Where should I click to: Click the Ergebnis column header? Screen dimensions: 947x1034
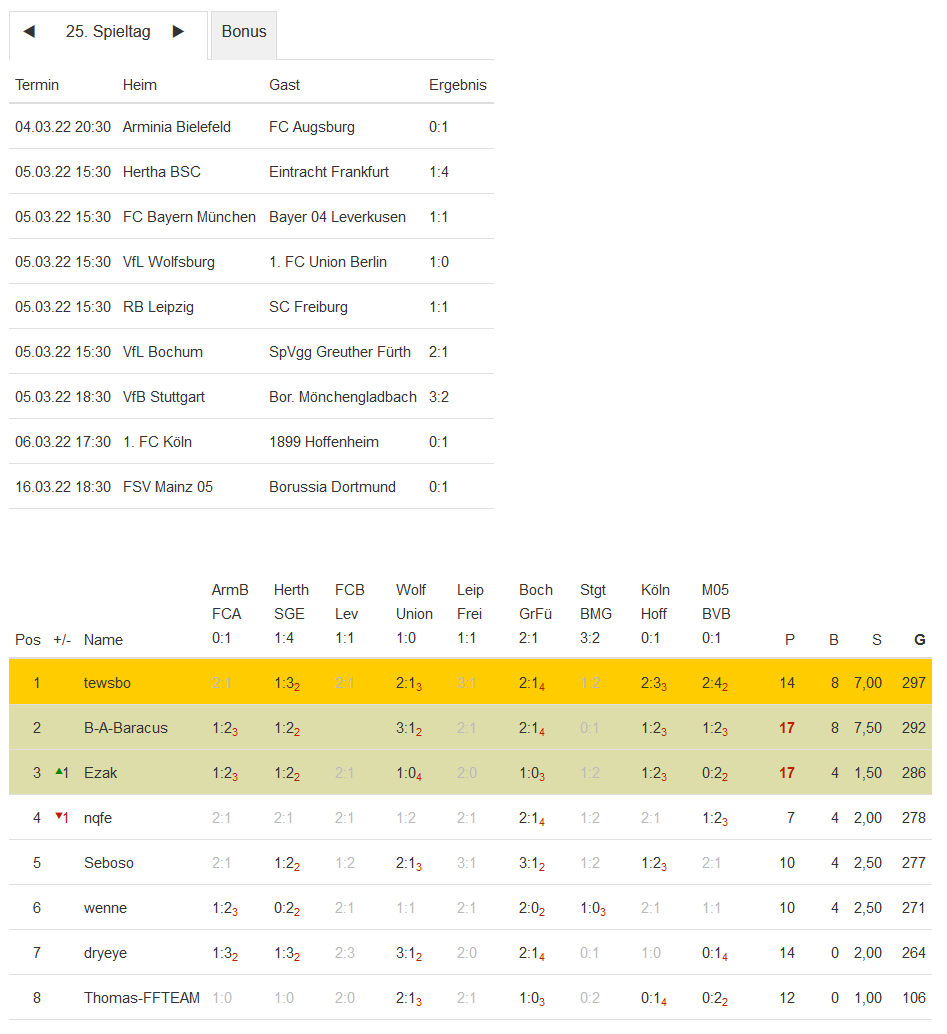[x=458, y=85]
